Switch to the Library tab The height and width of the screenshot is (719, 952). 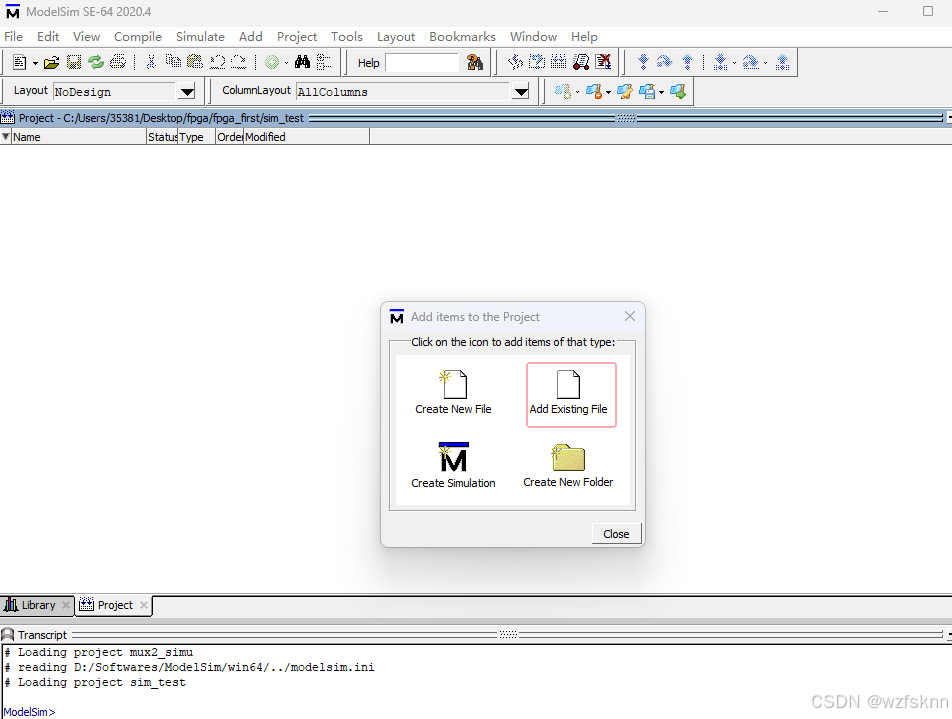37,605
